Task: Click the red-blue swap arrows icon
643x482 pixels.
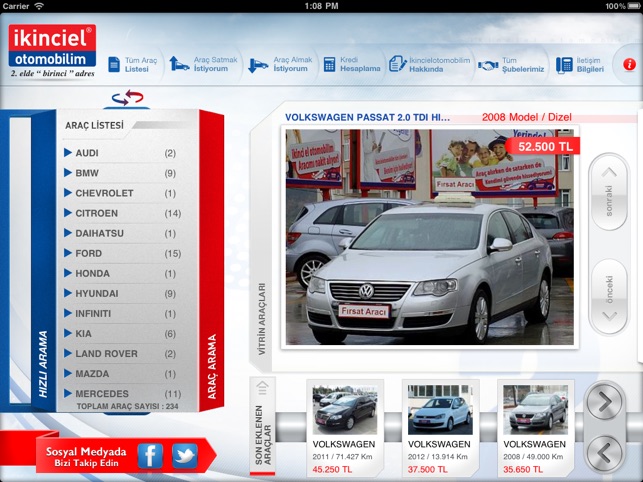Action: pos(128,98)
